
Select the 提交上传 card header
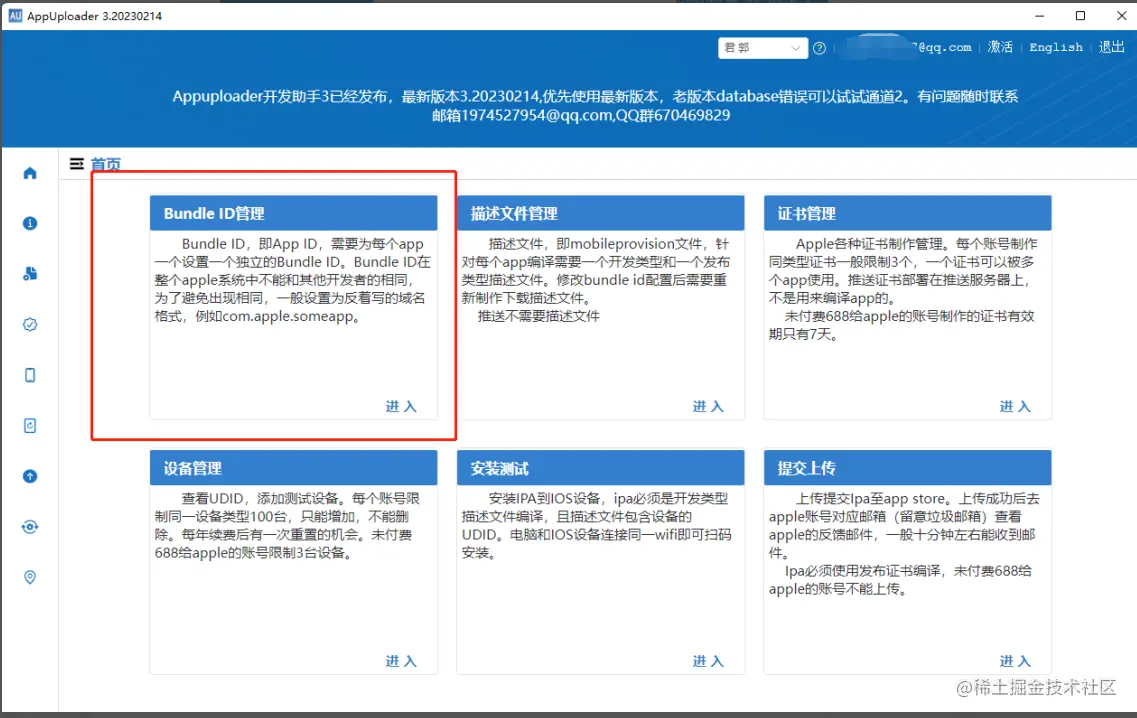[x=908, y=468]
